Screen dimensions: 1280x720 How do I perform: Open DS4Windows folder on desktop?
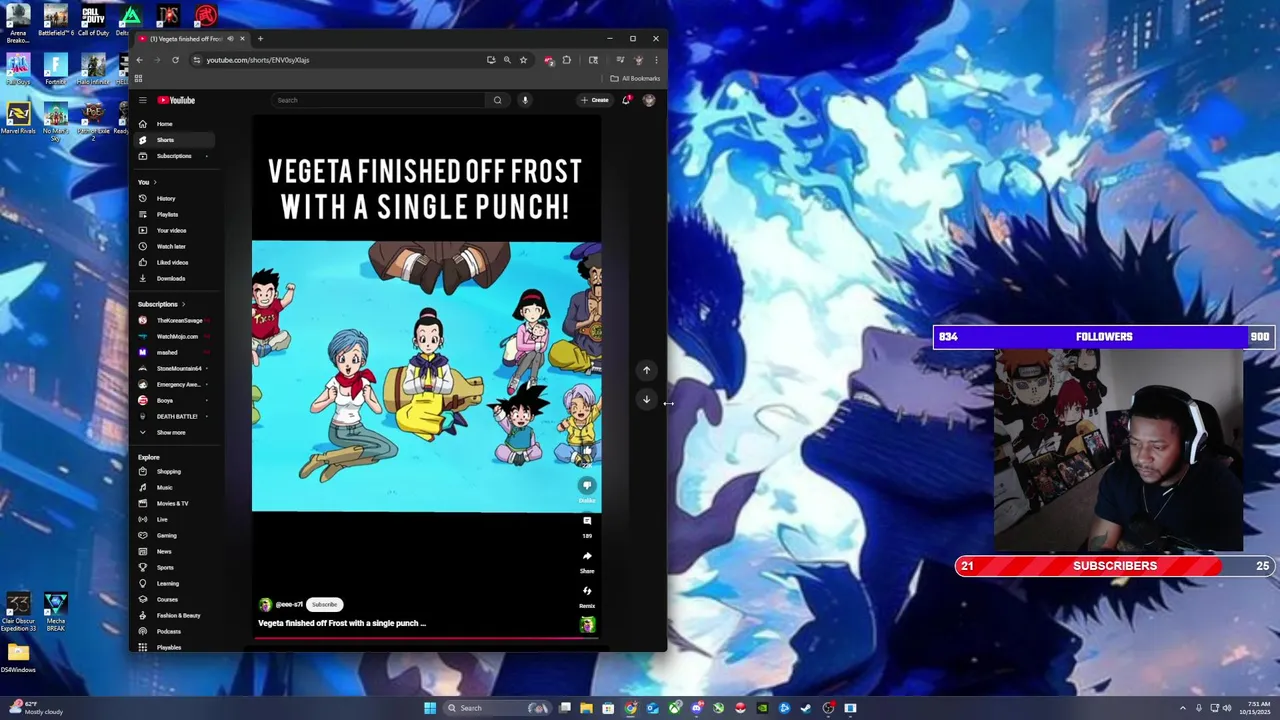click(18, 659)
